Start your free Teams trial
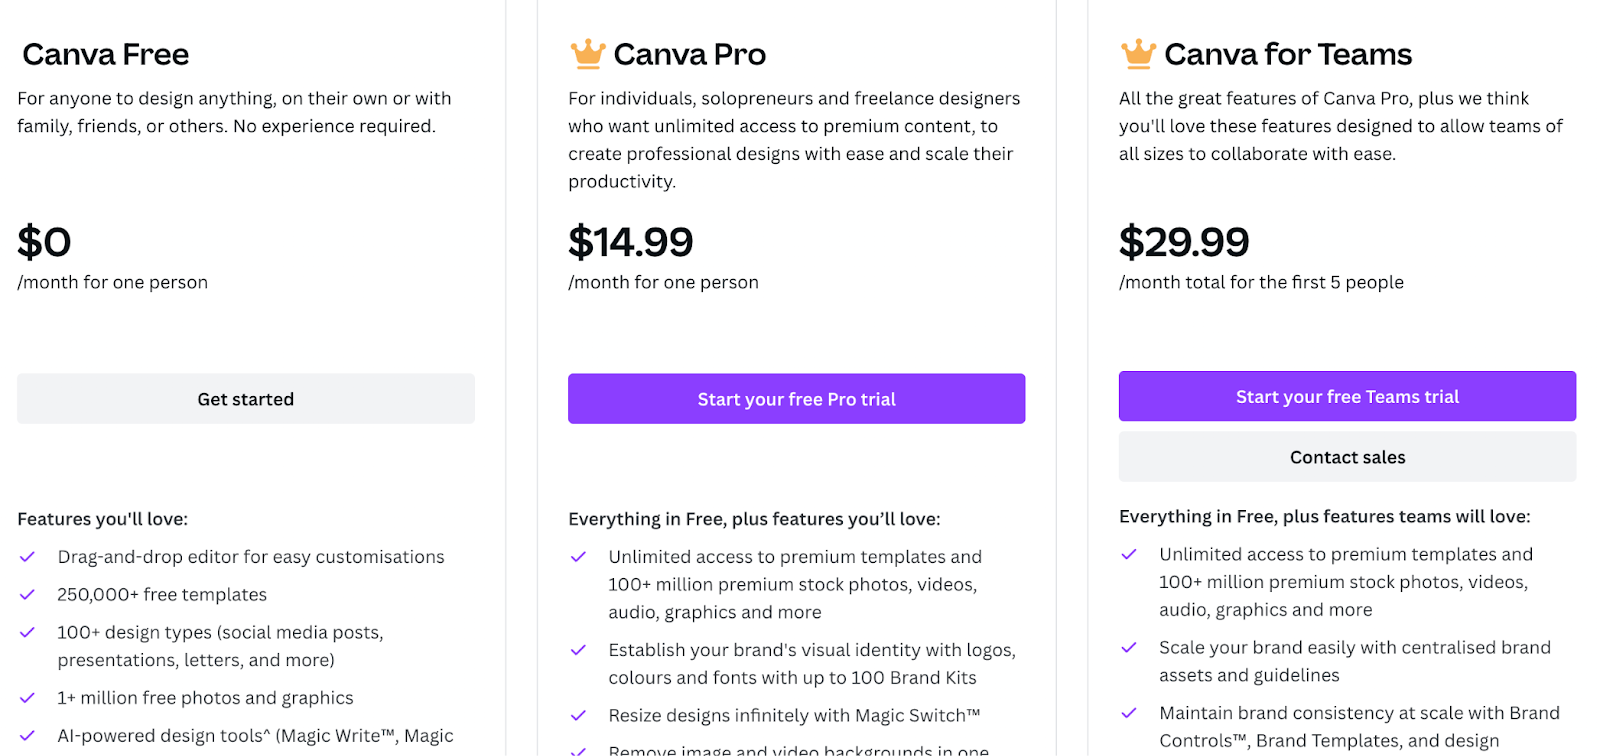 1347,396
